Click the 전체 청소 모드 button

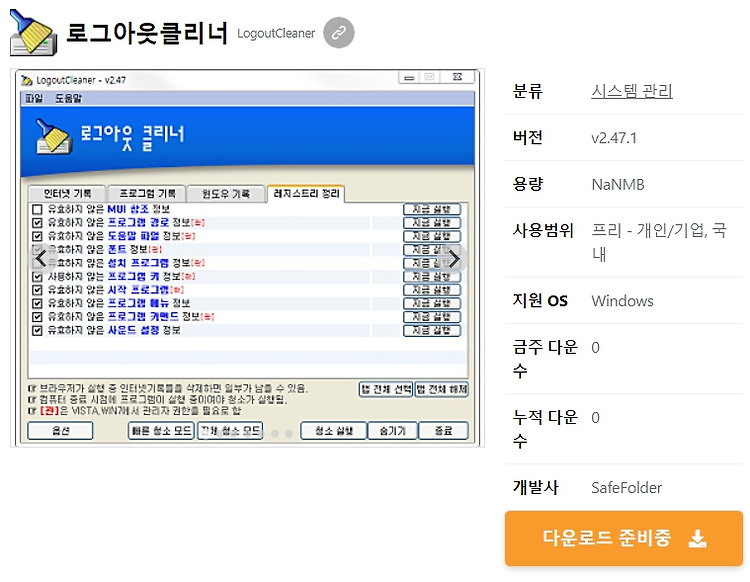point(230,430)
